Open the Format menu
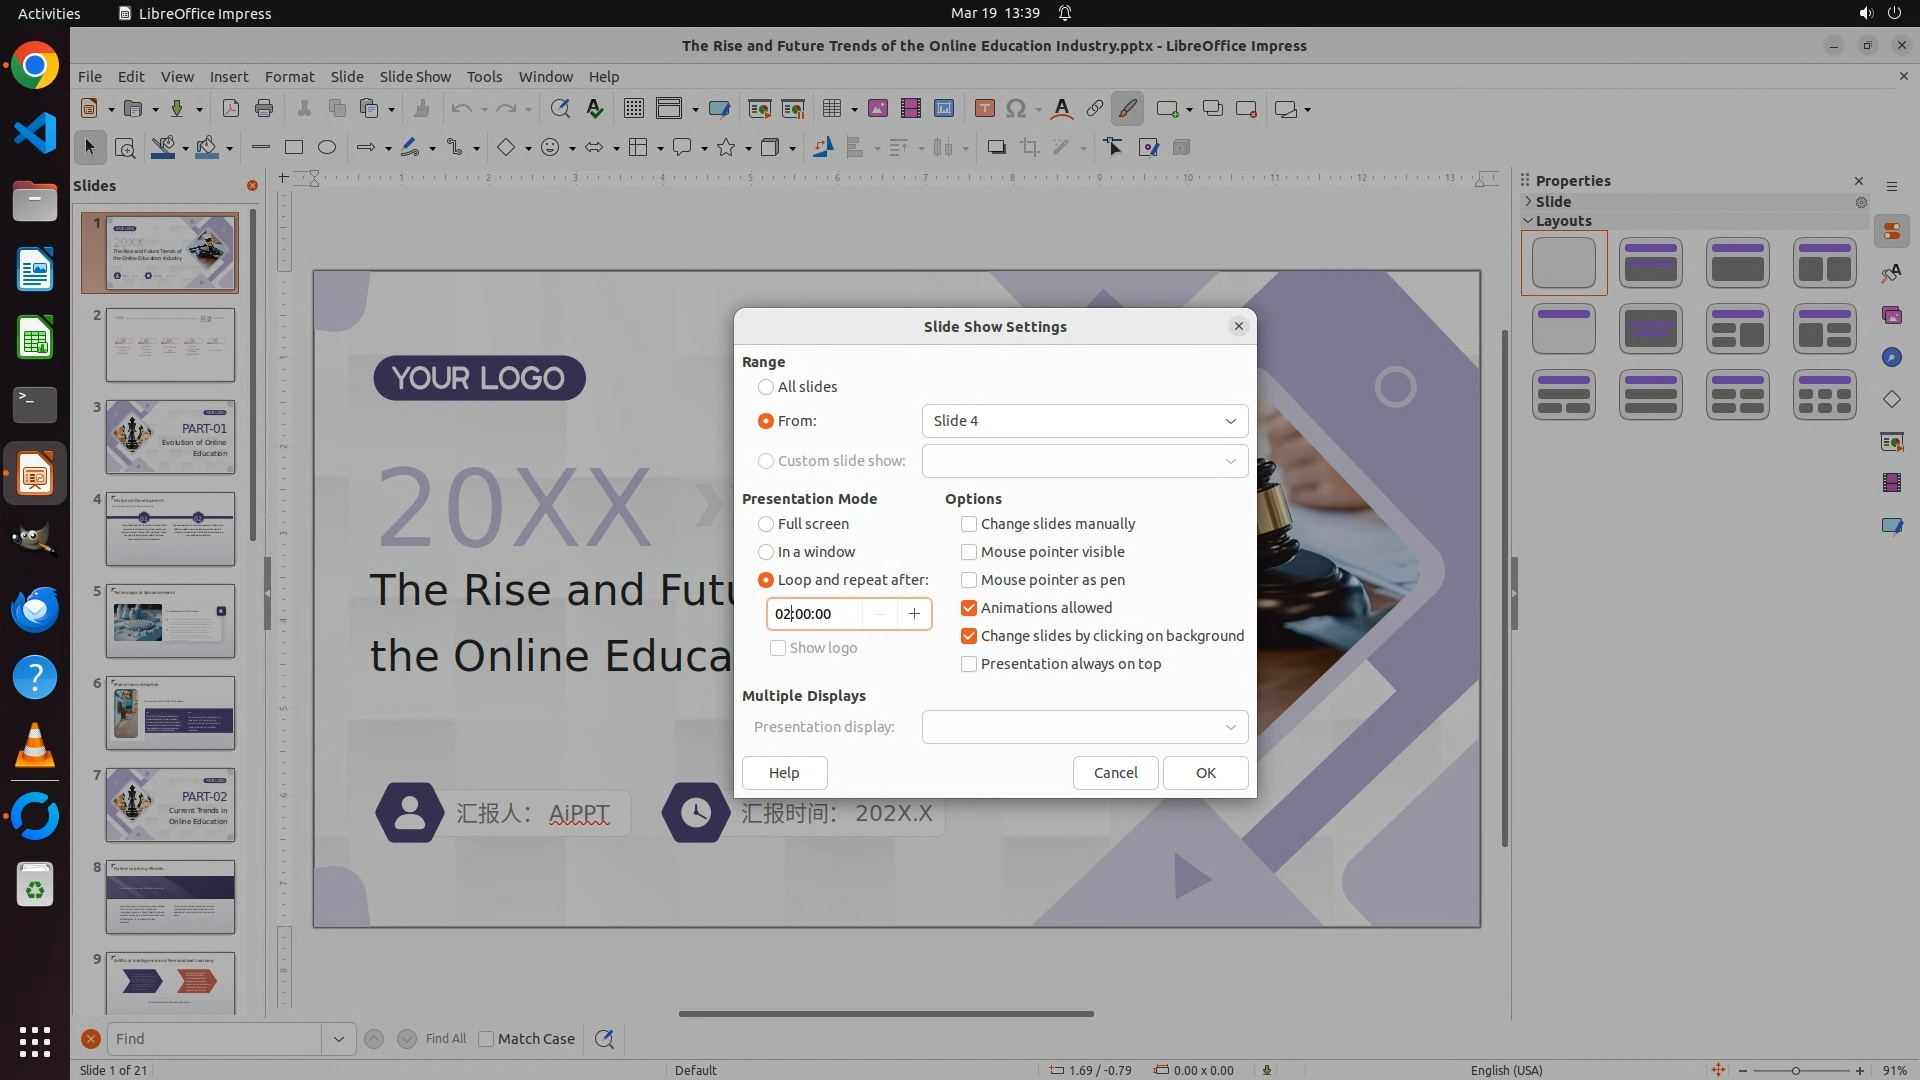Viewport: 1920px width, 1080px height. [289, 77]
